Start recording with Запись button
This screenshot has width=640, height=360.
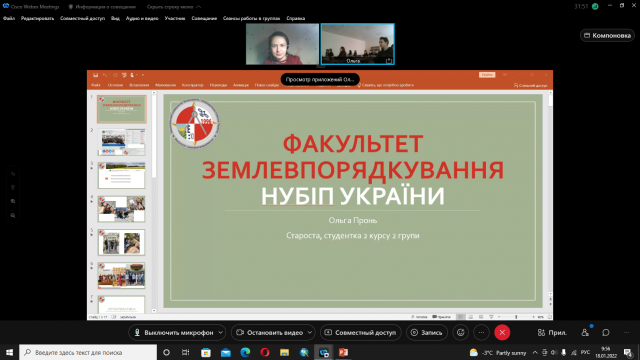point(427,333)
